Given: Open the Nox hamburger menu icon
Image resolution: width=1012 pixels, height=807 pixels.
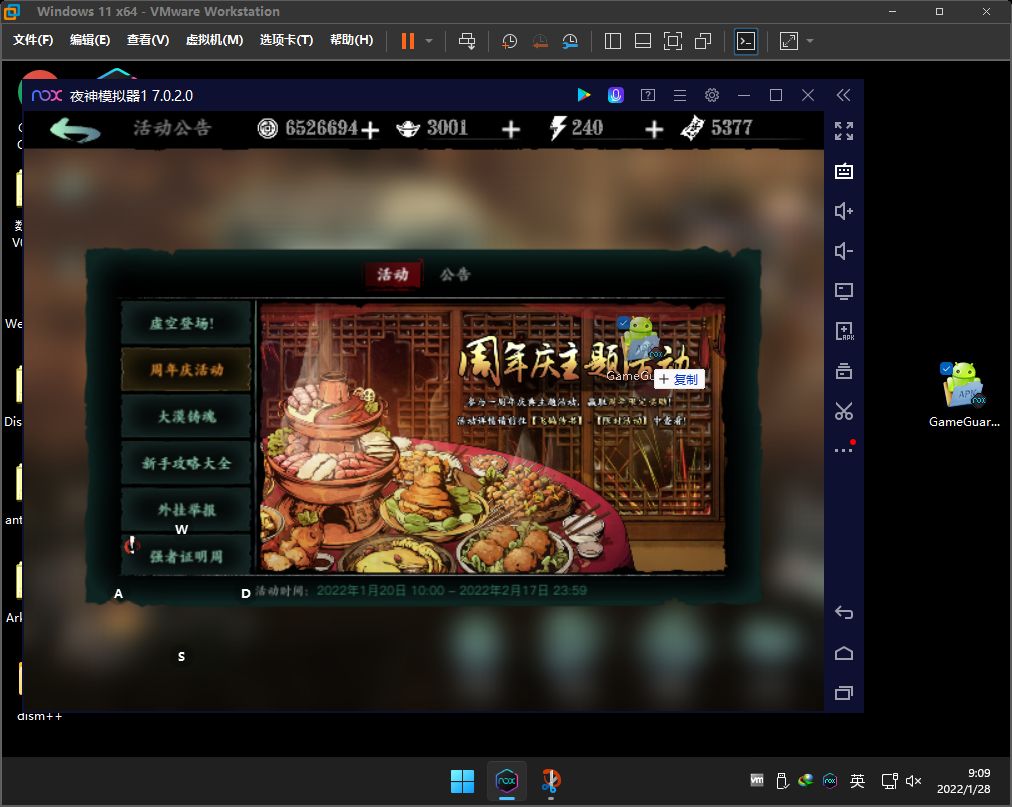Looking at the screenshot, I should click(680, 96).
